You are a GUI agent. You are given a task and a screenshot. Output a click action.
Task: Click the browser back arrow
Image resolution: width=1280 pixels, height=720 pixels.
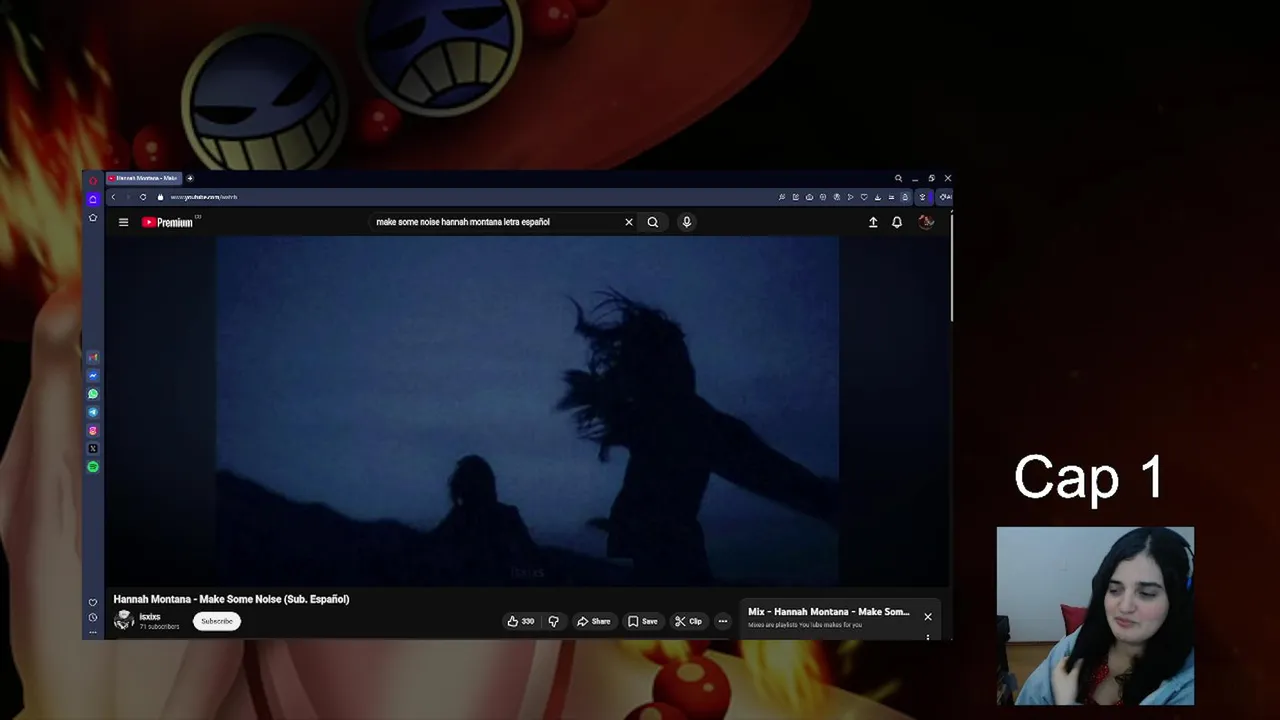coord(113,197)
